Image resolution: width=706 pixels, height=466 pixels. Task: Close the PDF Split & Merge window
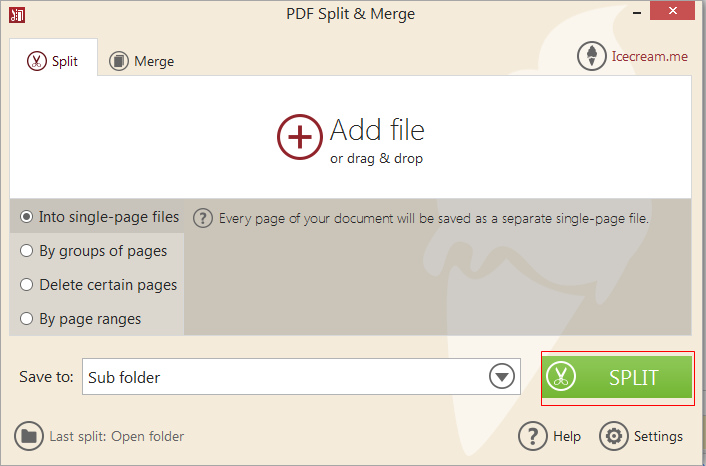673,11
